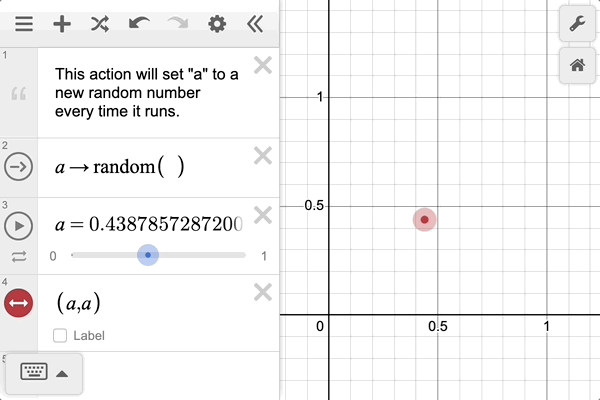
Task: Delete the random action expression
Action: 263,155
